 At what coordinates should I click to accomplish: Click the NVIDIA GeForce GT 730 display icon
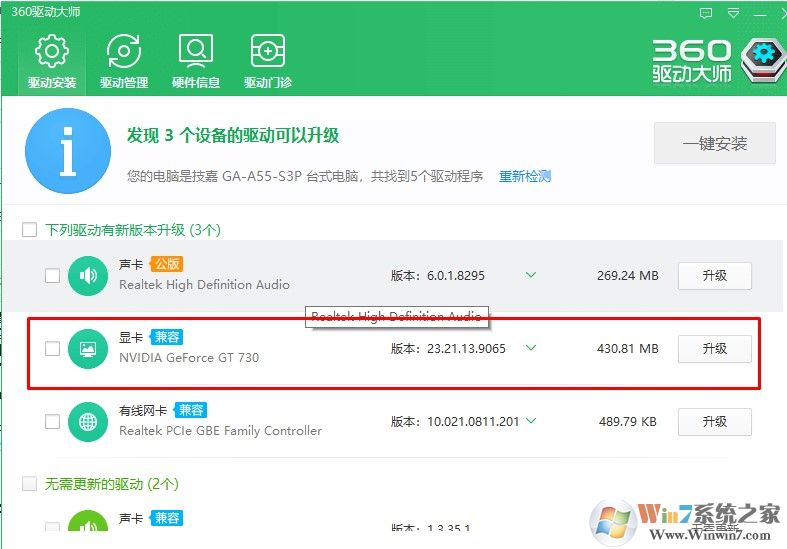[x=88, y=349]
